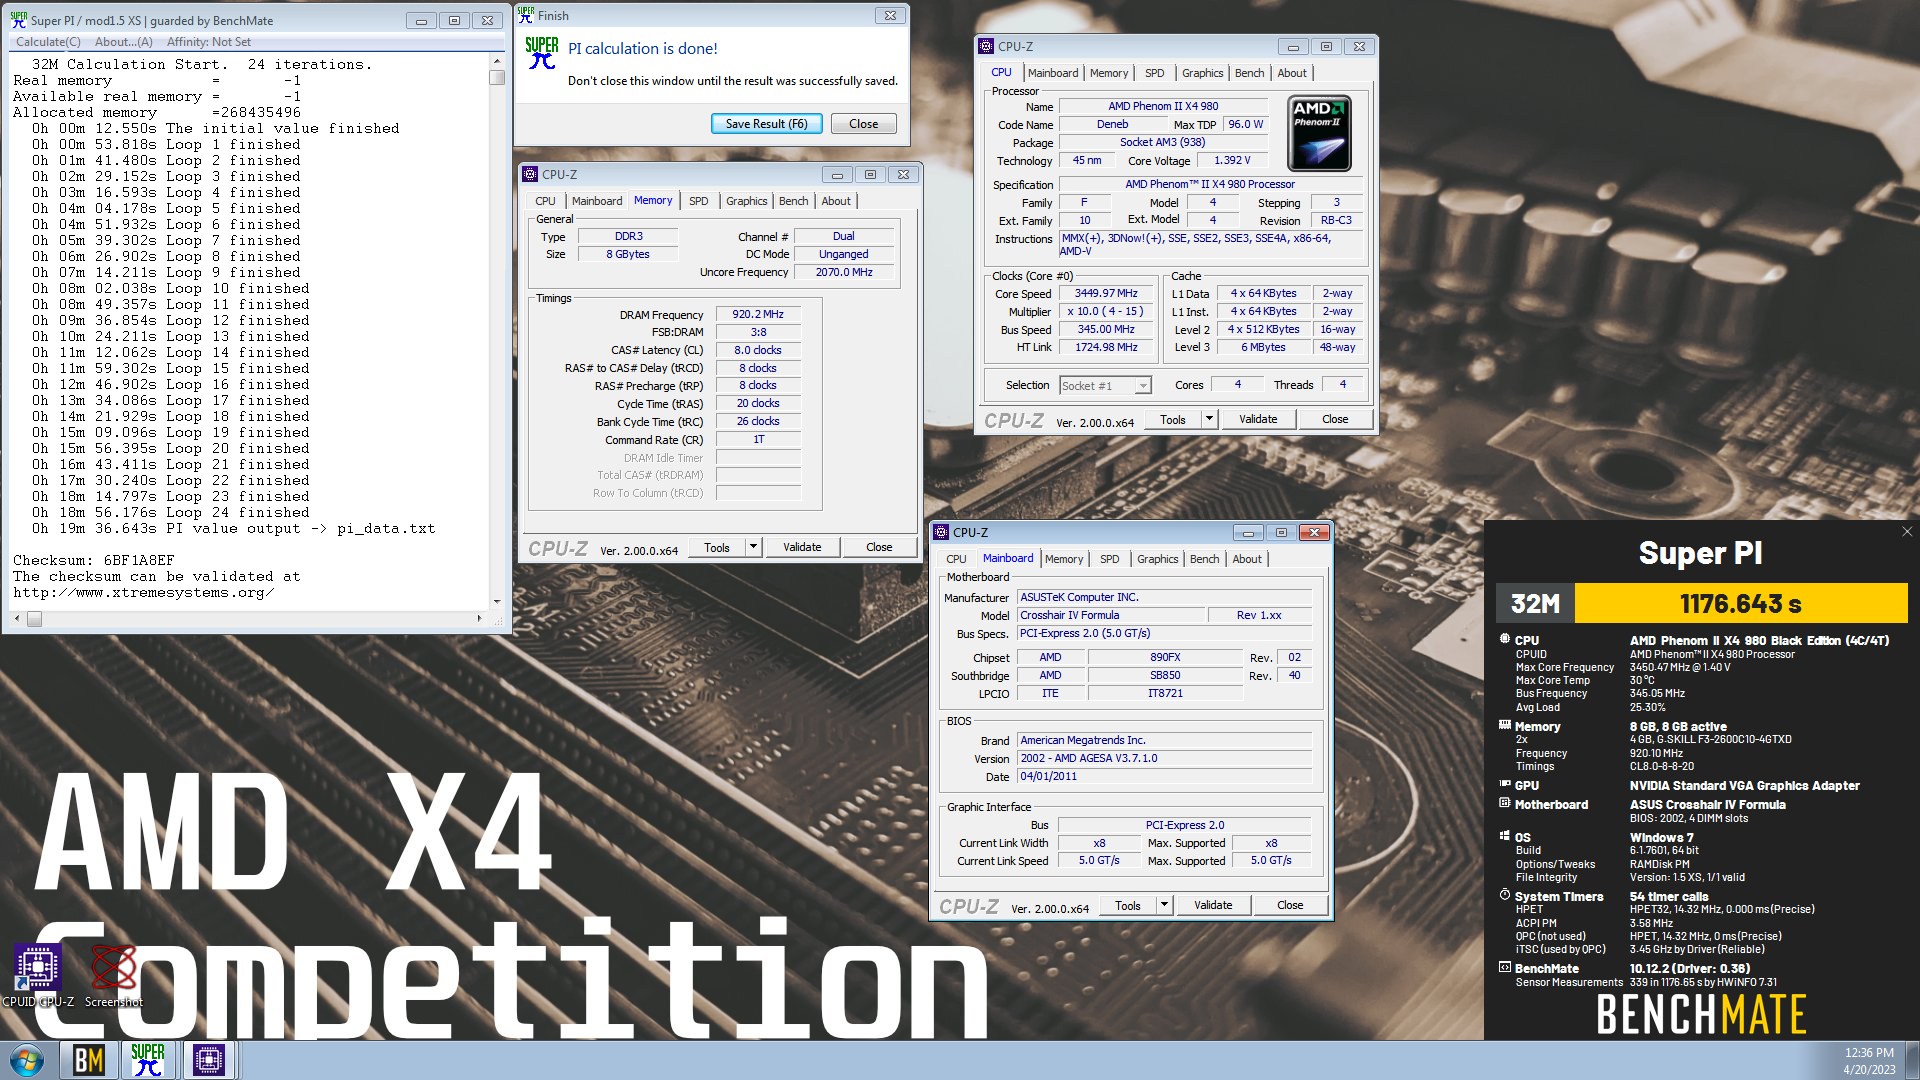1920x1080 pixels.
Task: Click Validate in CPU-Z Memory window
Action: [802, 547]
